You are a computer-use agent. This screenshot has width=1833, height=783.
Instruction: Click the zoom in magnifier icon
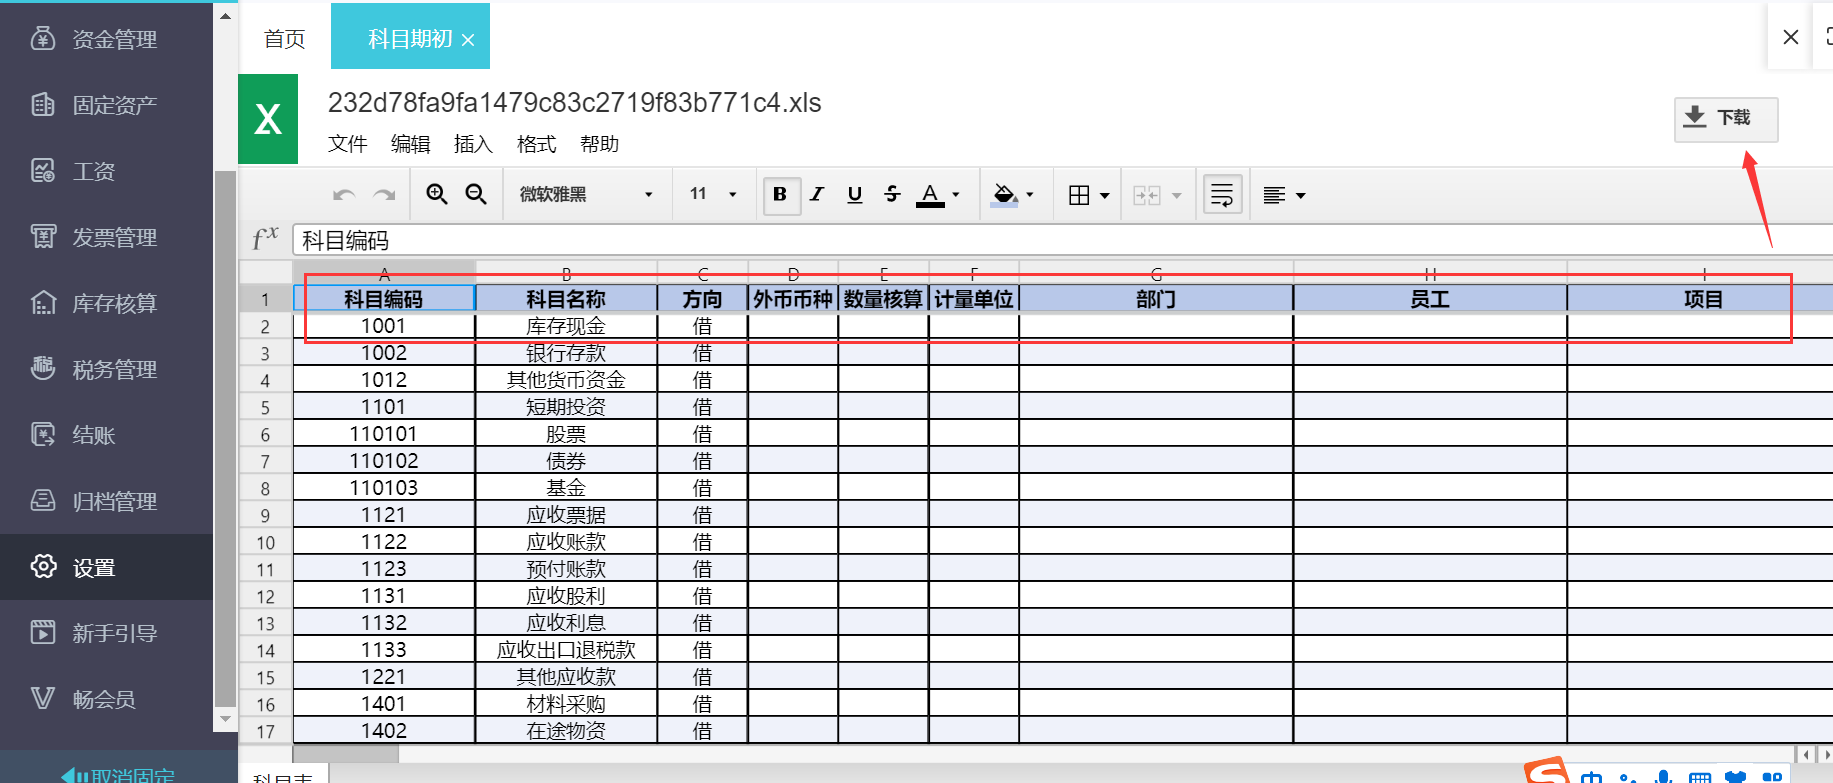pyautogui.click(x=436, y=194)
